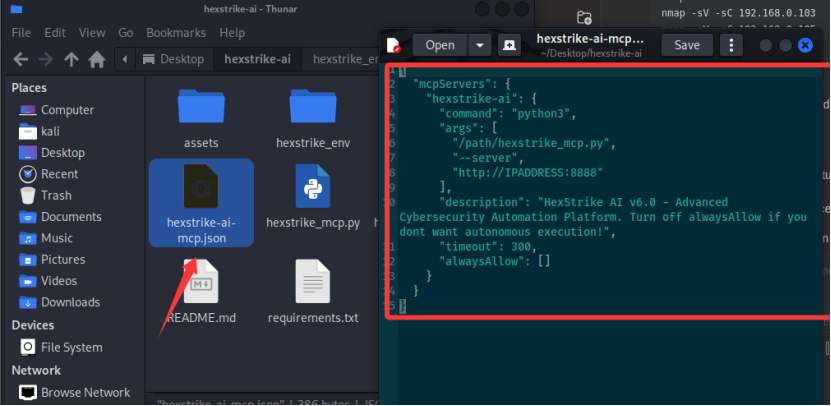The image size is (831, 406).
Task: Click the "description" key in editor
Action: 481,202
